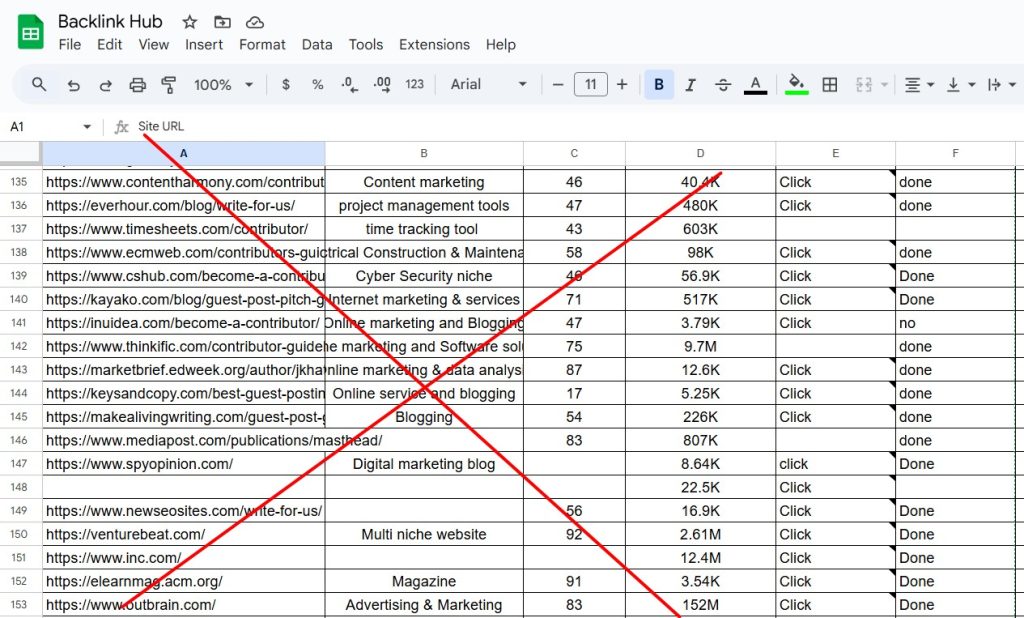The width and height of the screenshot is (1024, 618).
Task: Select row 137 header
Action: 20,229
